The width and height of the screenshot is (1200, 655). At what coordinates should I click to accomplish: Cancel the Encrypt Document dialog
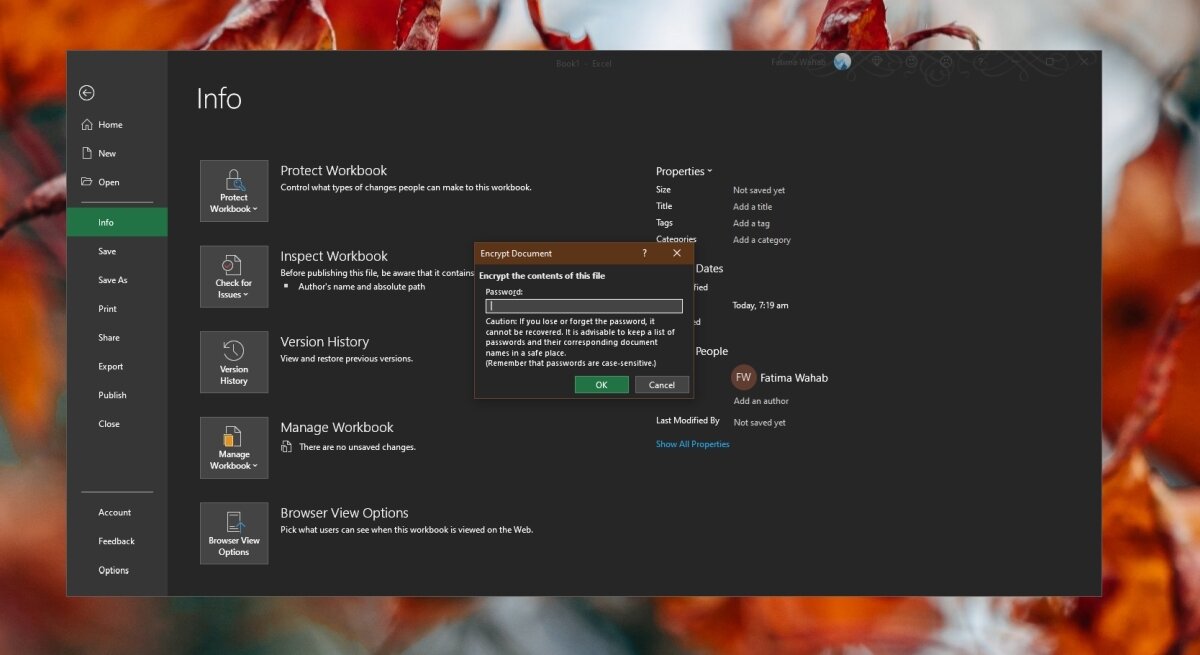pyautogui.click(x=662, y=385)
